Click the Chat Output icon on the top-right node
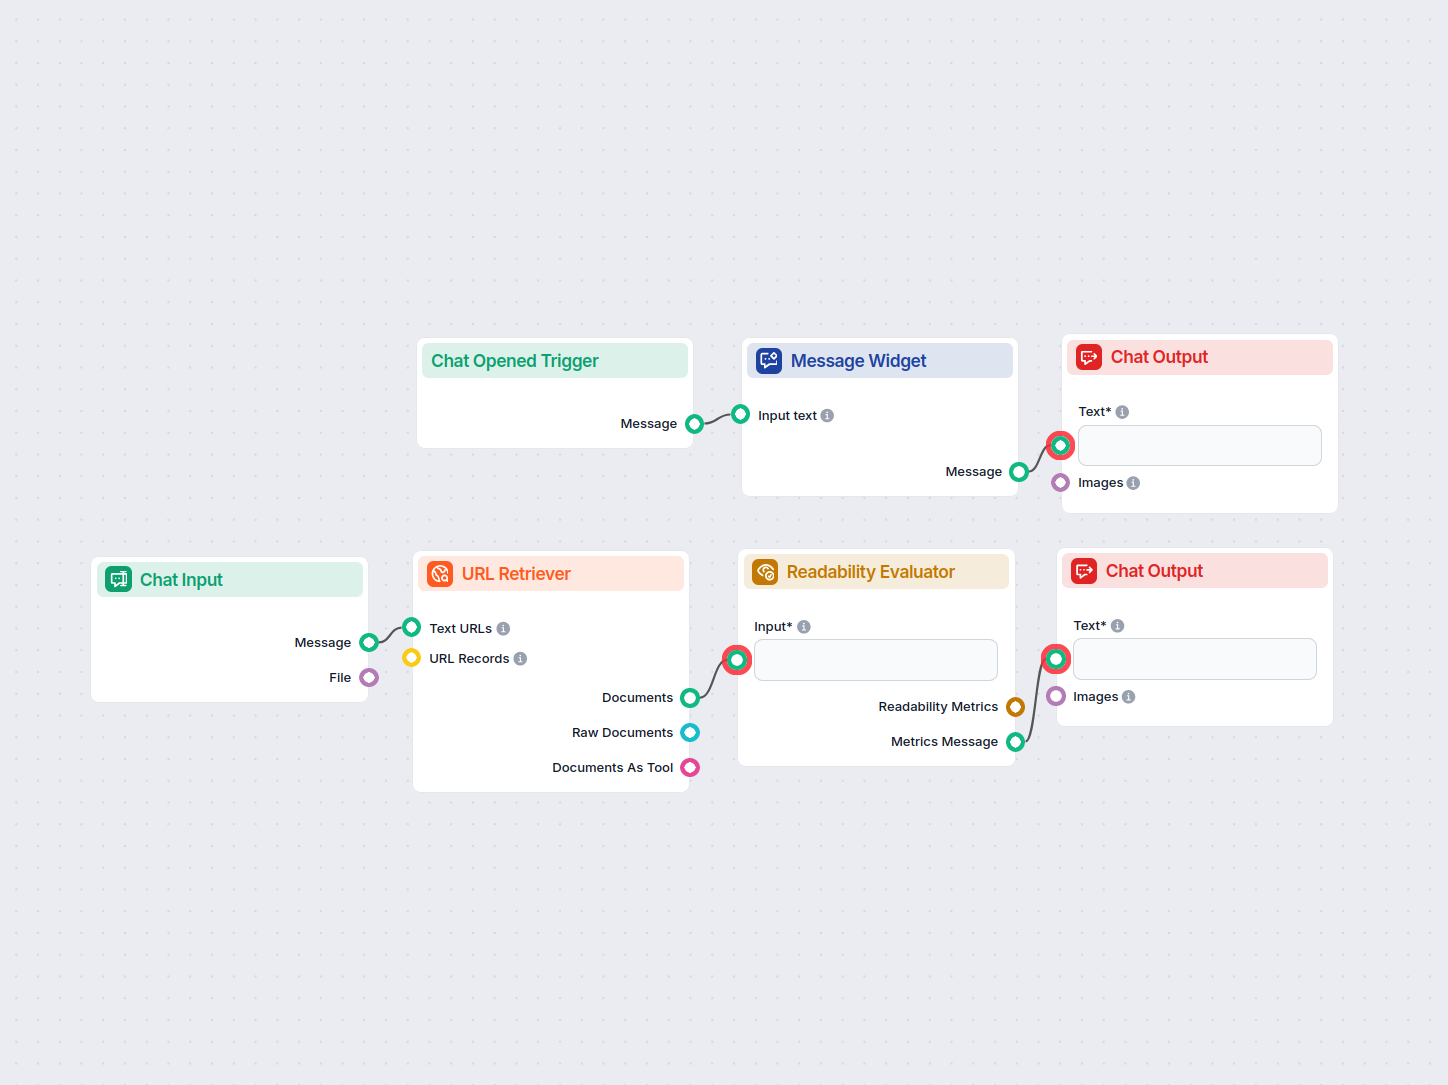 click(1088, 356)
